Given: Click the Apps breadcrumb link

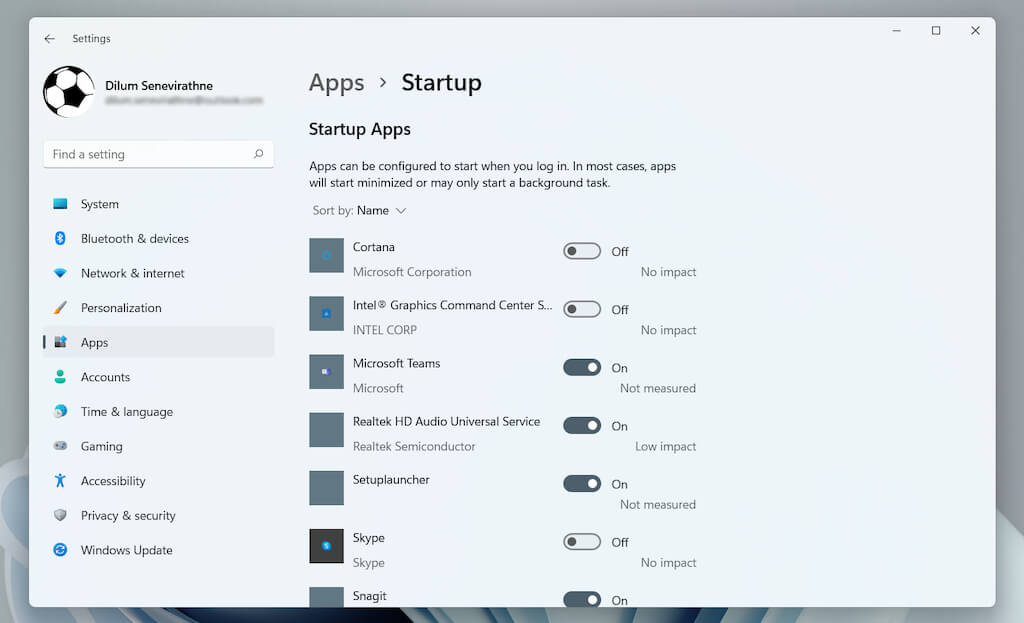Looking at the screenshot, I should (x=336, y=83).
